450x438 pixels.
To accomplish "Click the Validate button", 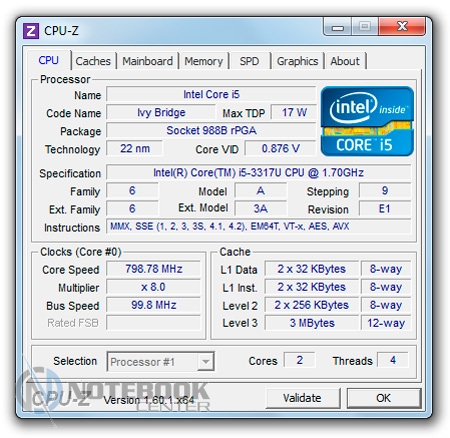I will pos(302,398).
